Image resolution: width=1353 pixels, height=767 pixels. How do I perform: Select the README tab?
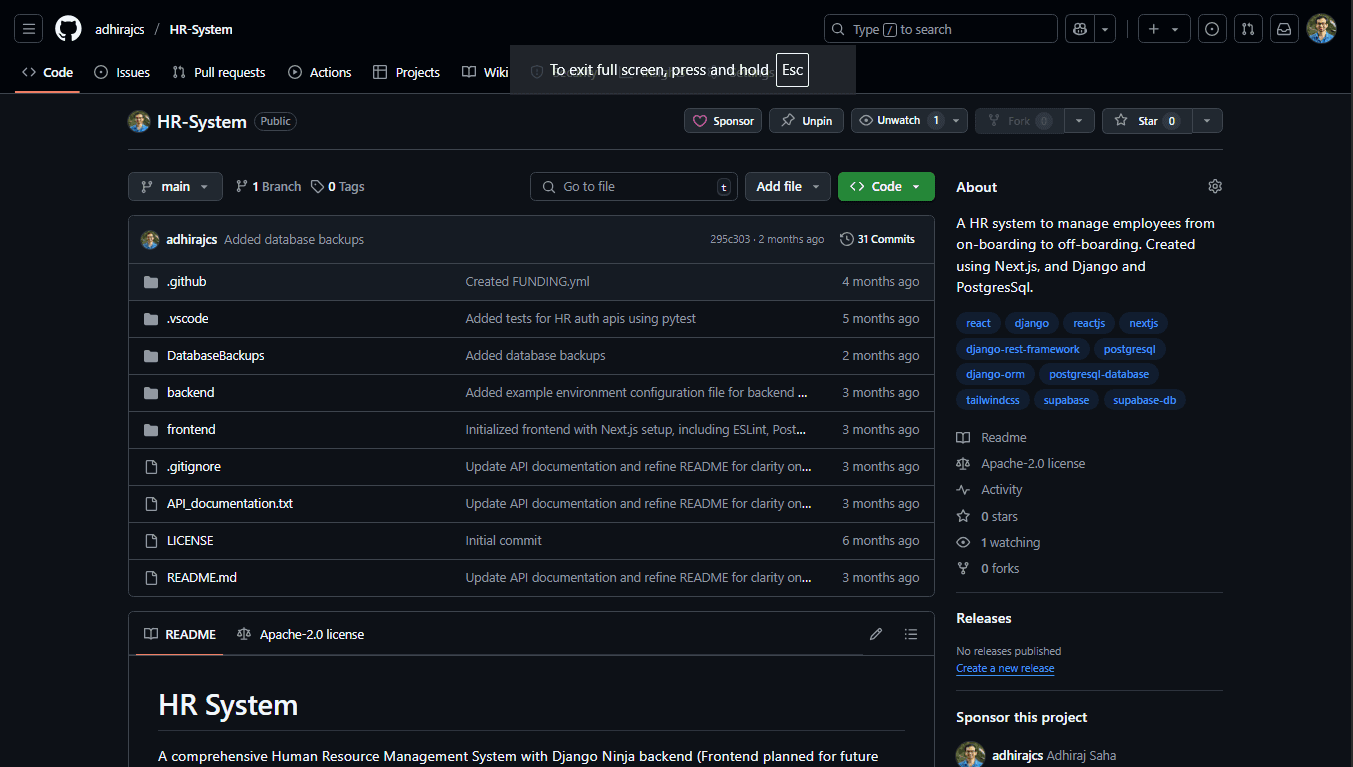[x=180, y=634]
